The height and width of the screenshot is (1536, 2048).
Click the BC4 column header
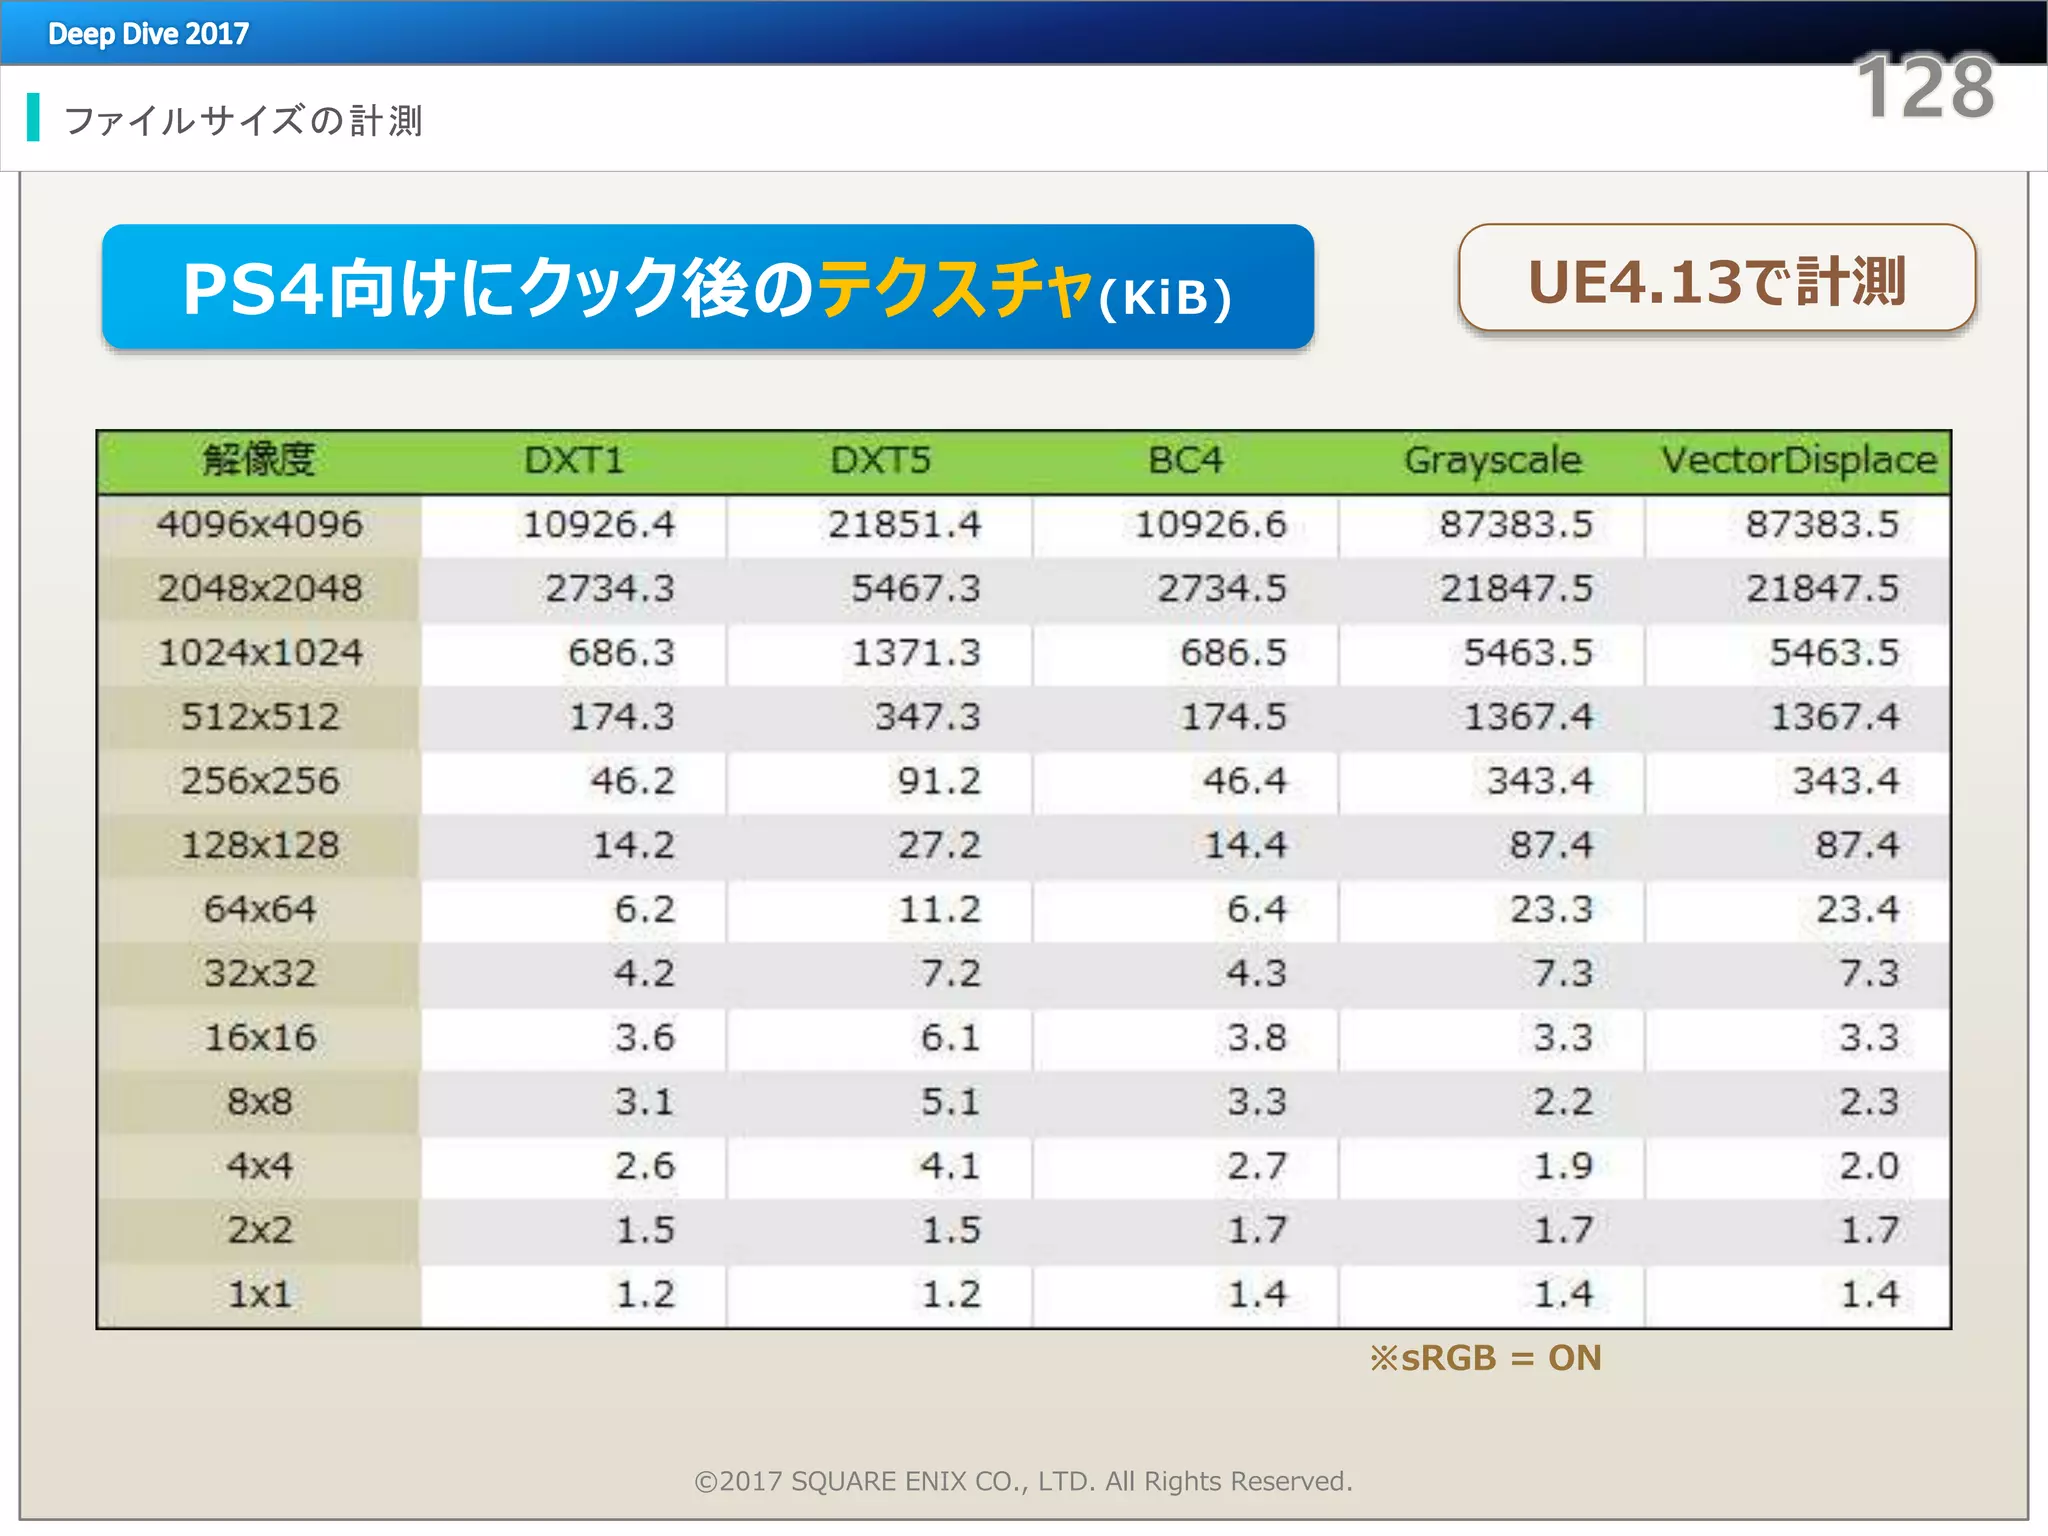(1185, 460)
